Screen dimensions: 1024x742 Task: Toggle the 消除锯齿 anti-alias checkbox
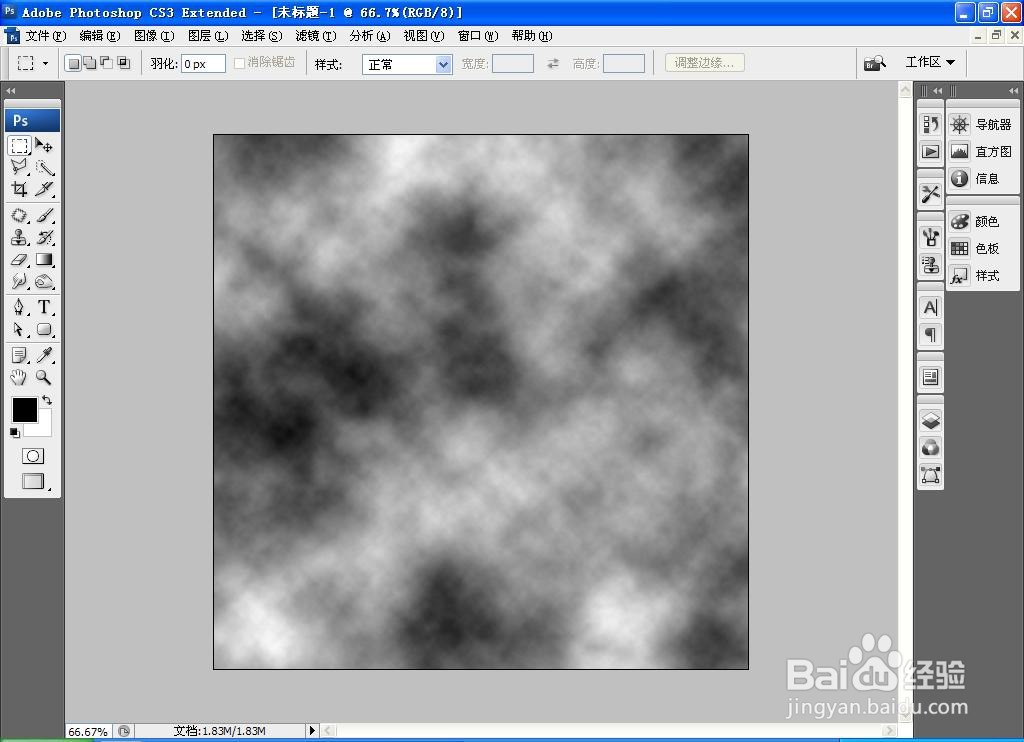pos(240,63)
